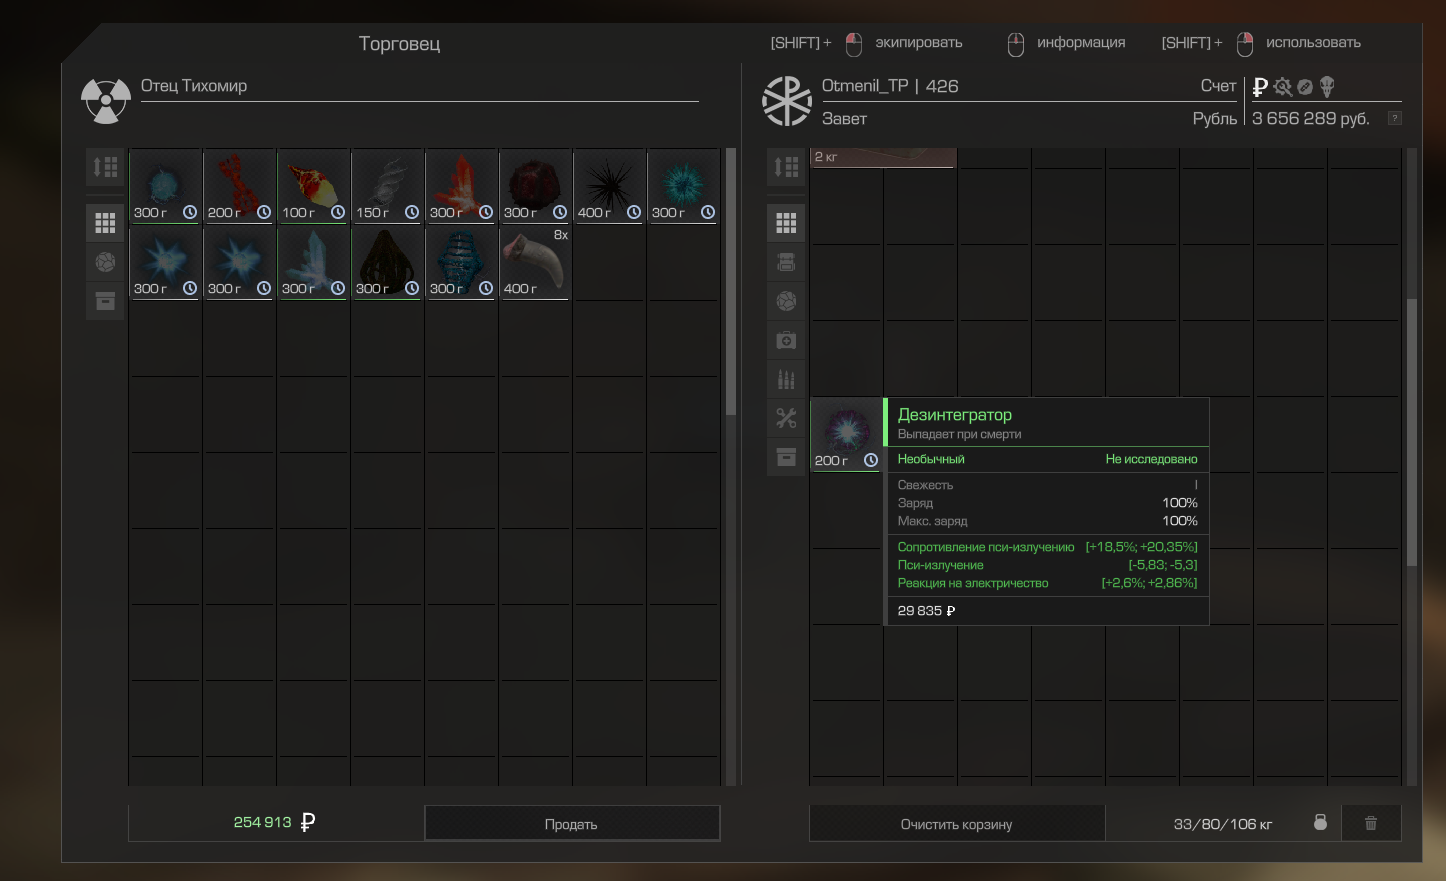1446x881 pixels.
Task: Toggle sort order in player inventory
Action: pyautogui.click(x=786, y=167)
